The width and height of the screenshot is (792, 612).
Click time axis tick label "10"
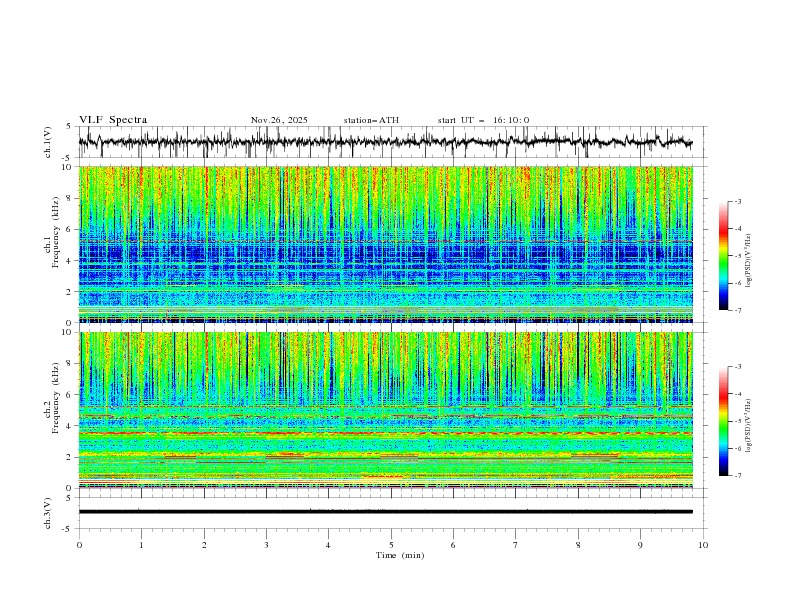(703, 545)
